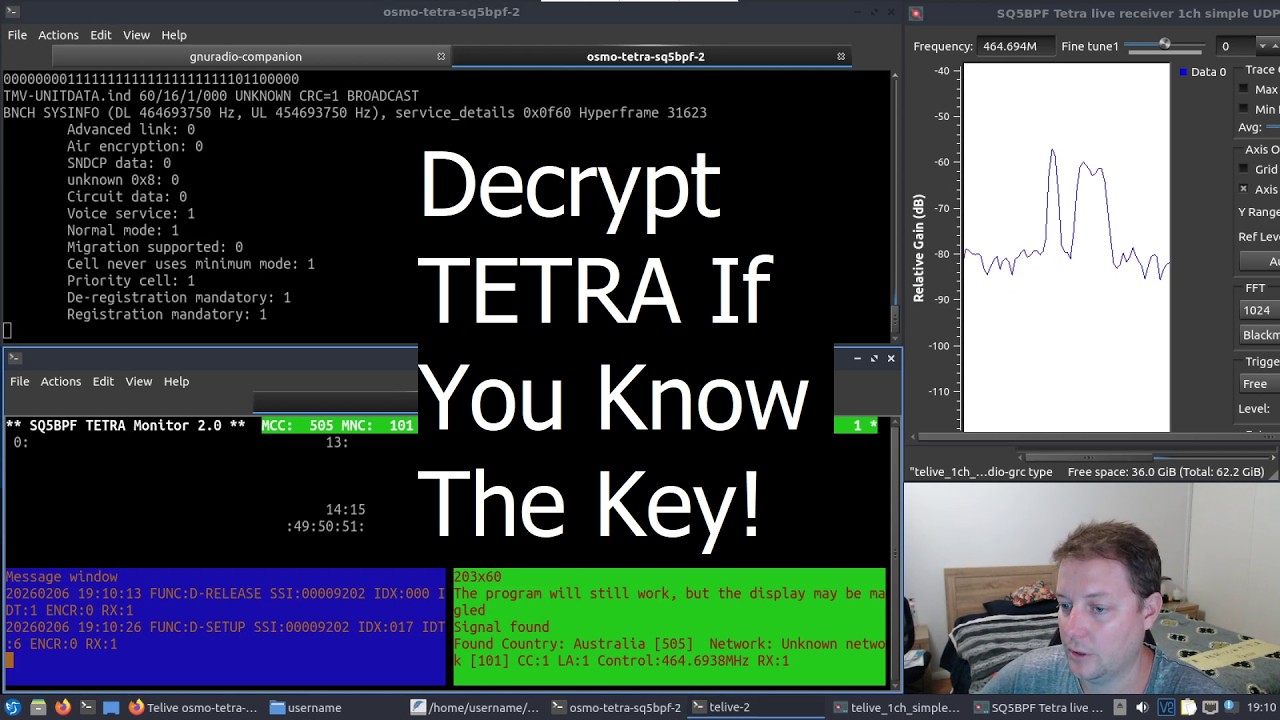Switch to telive_1ch_simple taskbar entry
The height and width of the screenshot is (720, 1280).
point(896,707)
